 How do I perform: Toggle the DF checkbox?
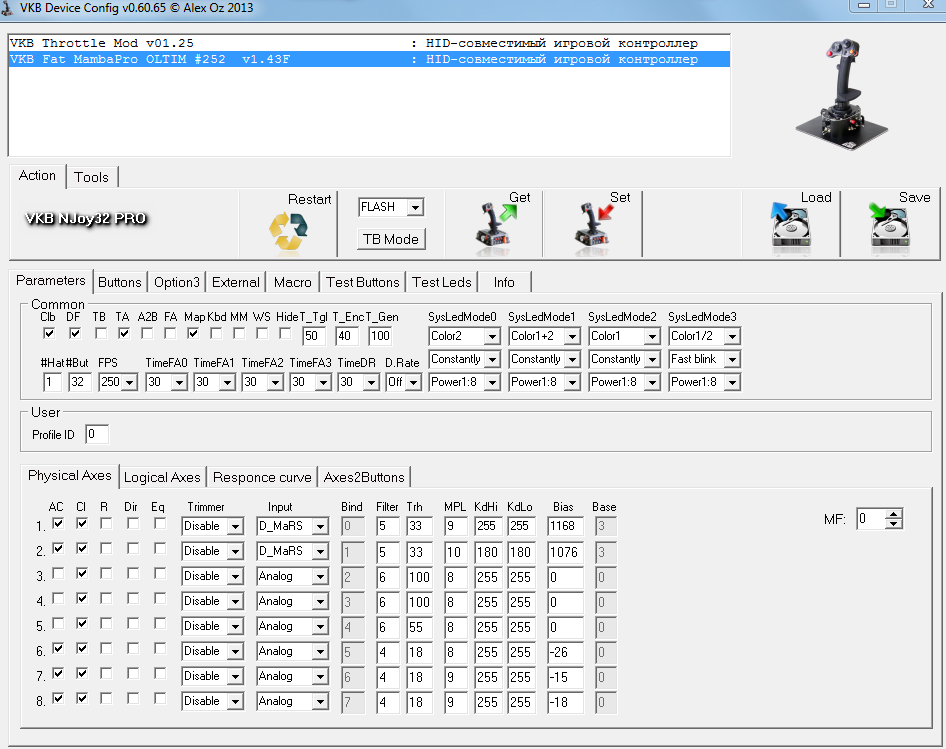(x=74, y=333)
